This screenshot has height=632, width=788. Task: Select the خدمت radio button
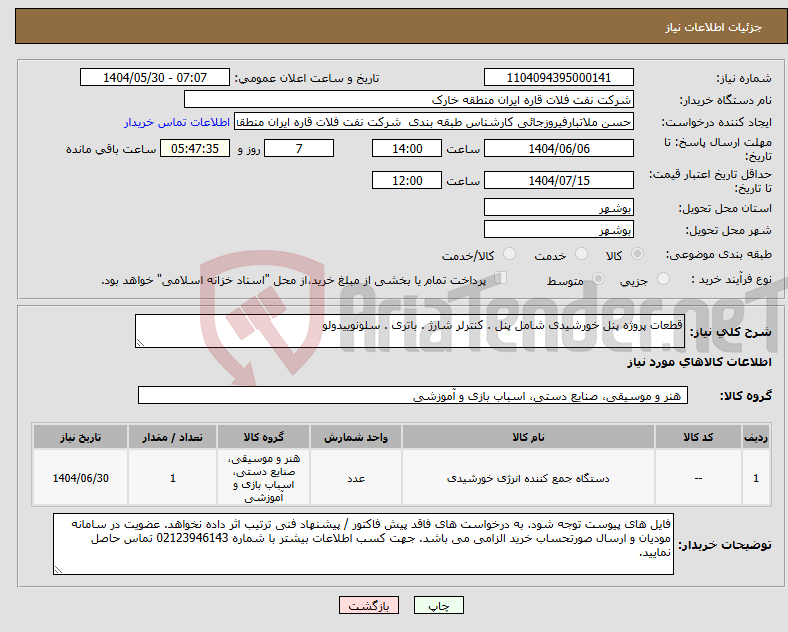[x=581, y=254]
